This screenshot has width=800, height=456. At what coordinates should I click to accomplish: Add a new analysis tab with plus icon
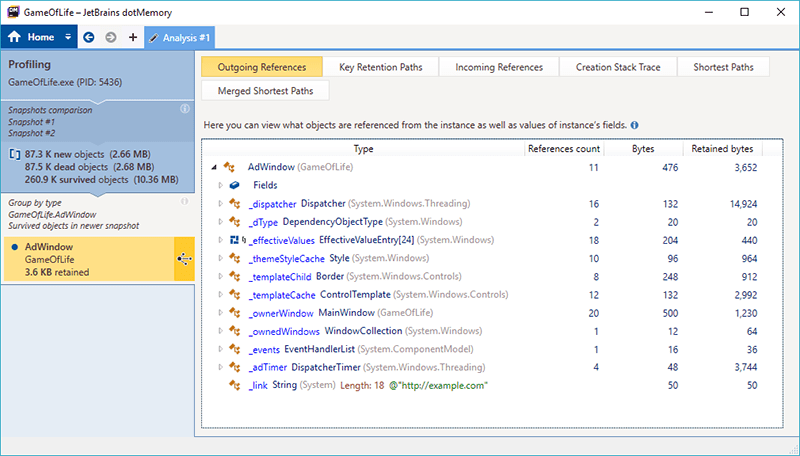(x=133, y=37)
